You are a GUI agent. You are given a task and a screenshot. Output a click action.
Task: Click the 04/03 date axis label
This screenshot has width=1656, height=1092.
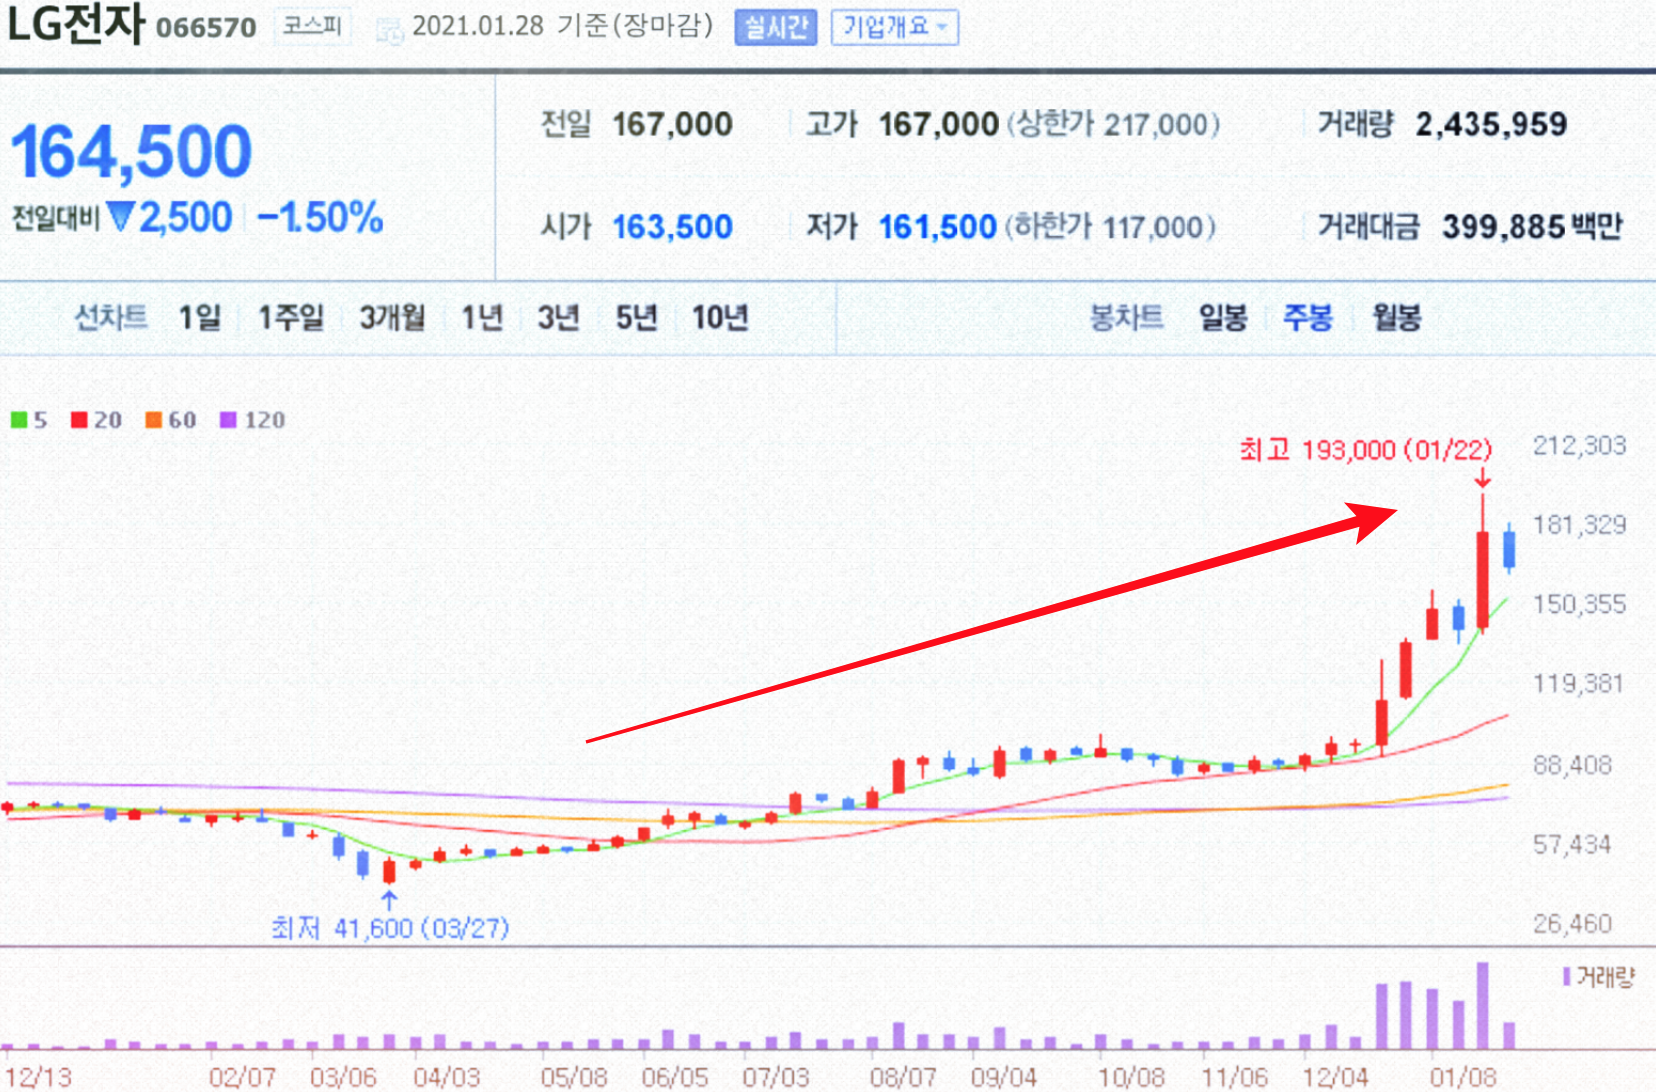pyautogui.click(x=447, y=1077)
